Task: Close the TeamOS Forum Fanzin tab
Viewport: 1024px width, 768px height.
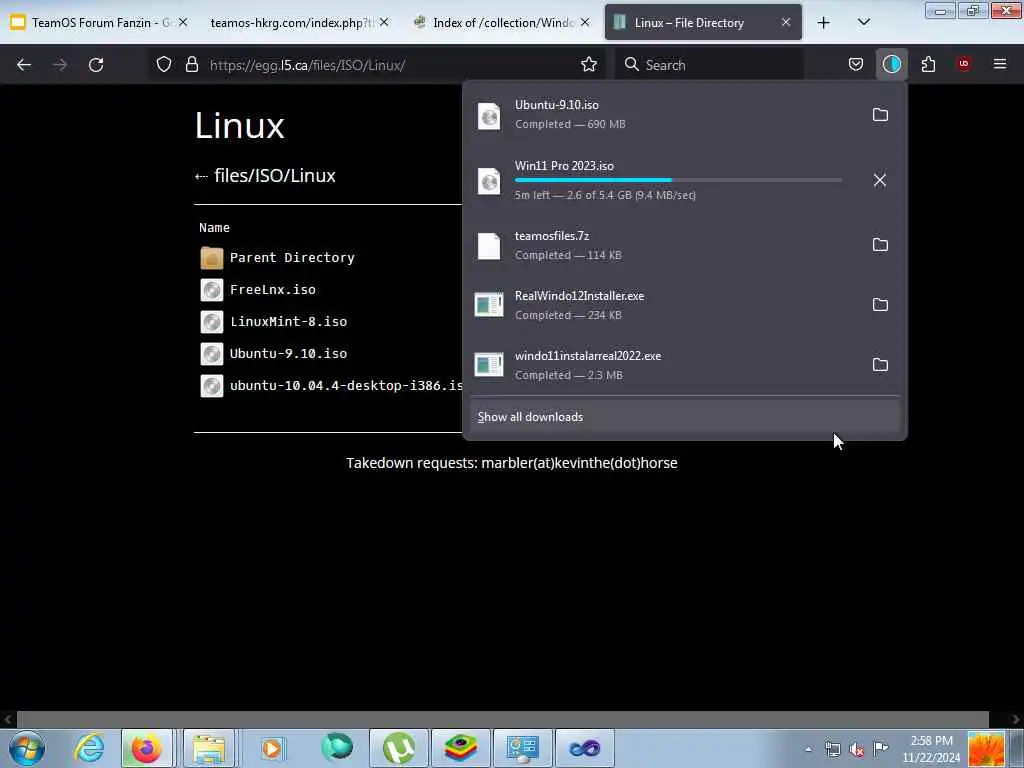Action: (183, 23)
